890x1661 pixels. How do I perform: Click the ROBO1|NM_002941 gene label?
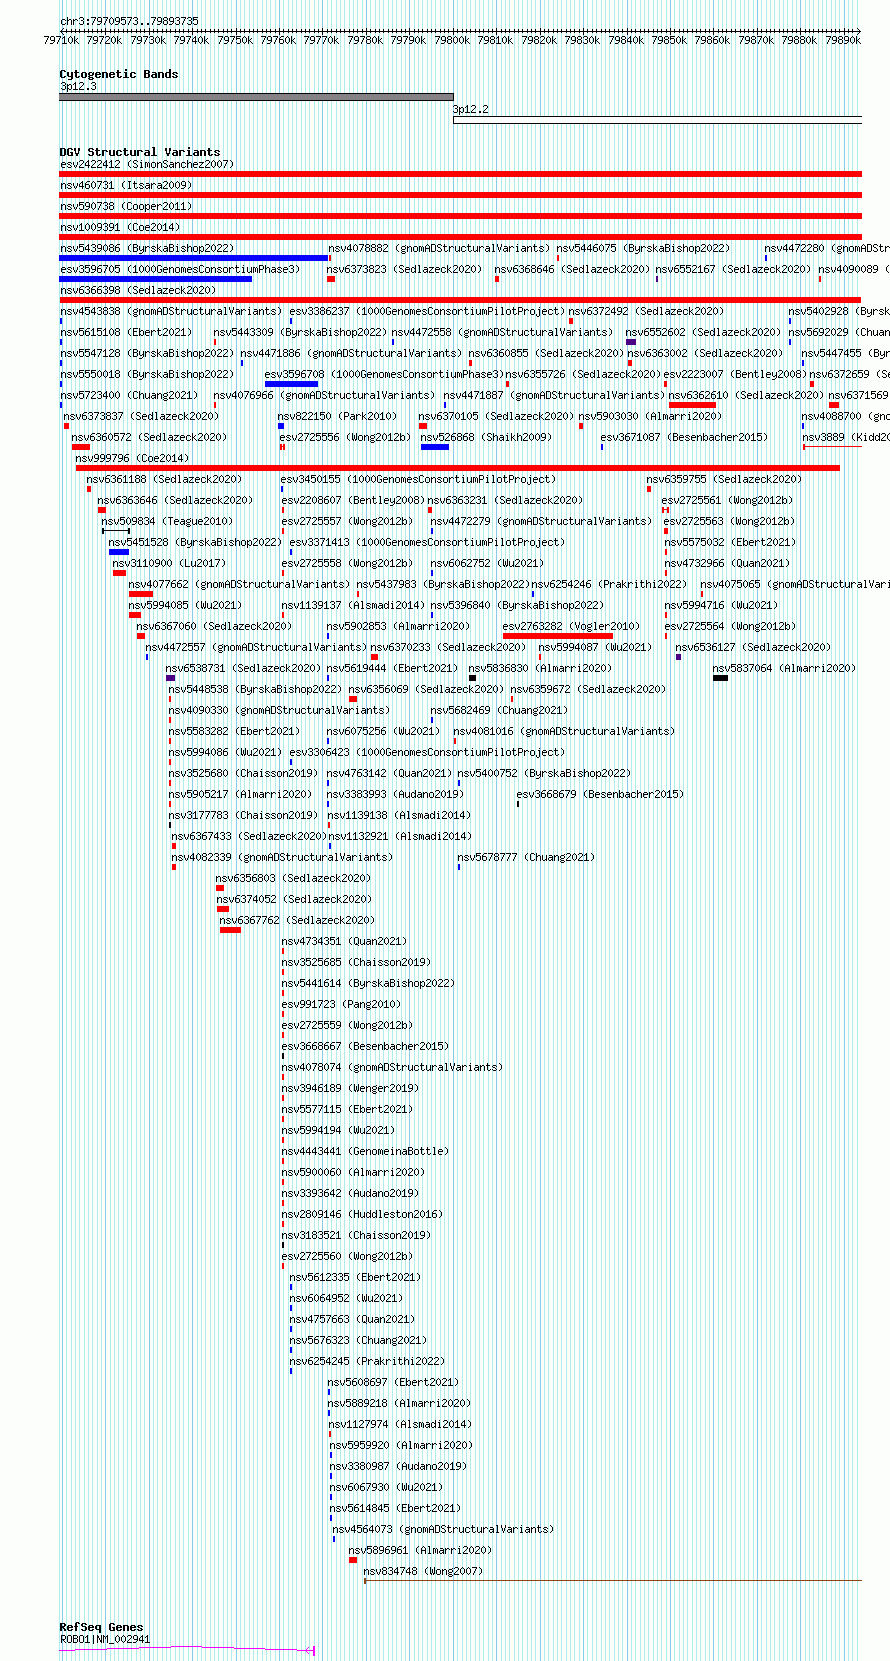coord(105,1639)
